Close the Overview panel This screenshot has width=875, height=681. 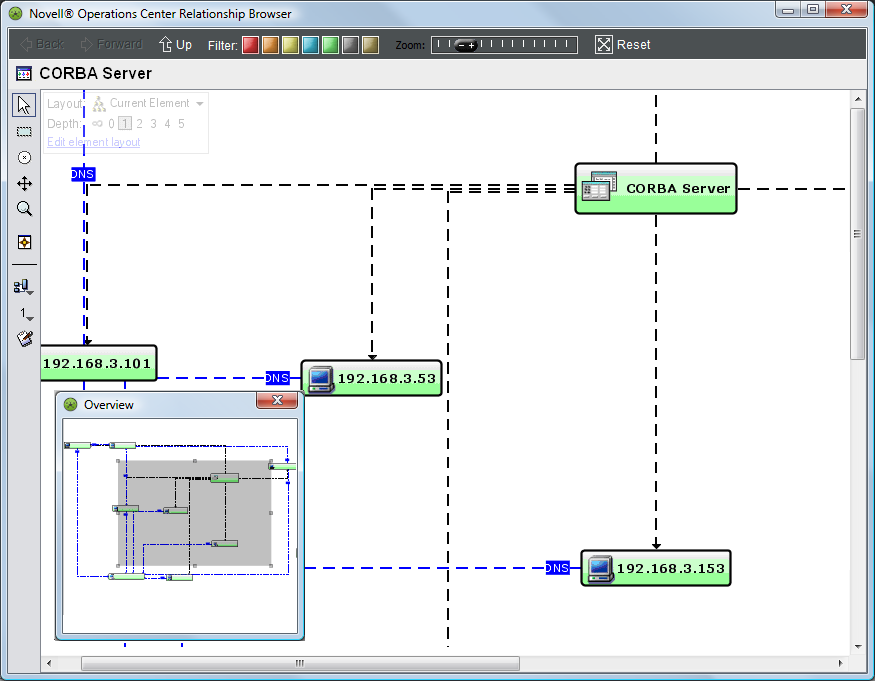coord(277,400)
